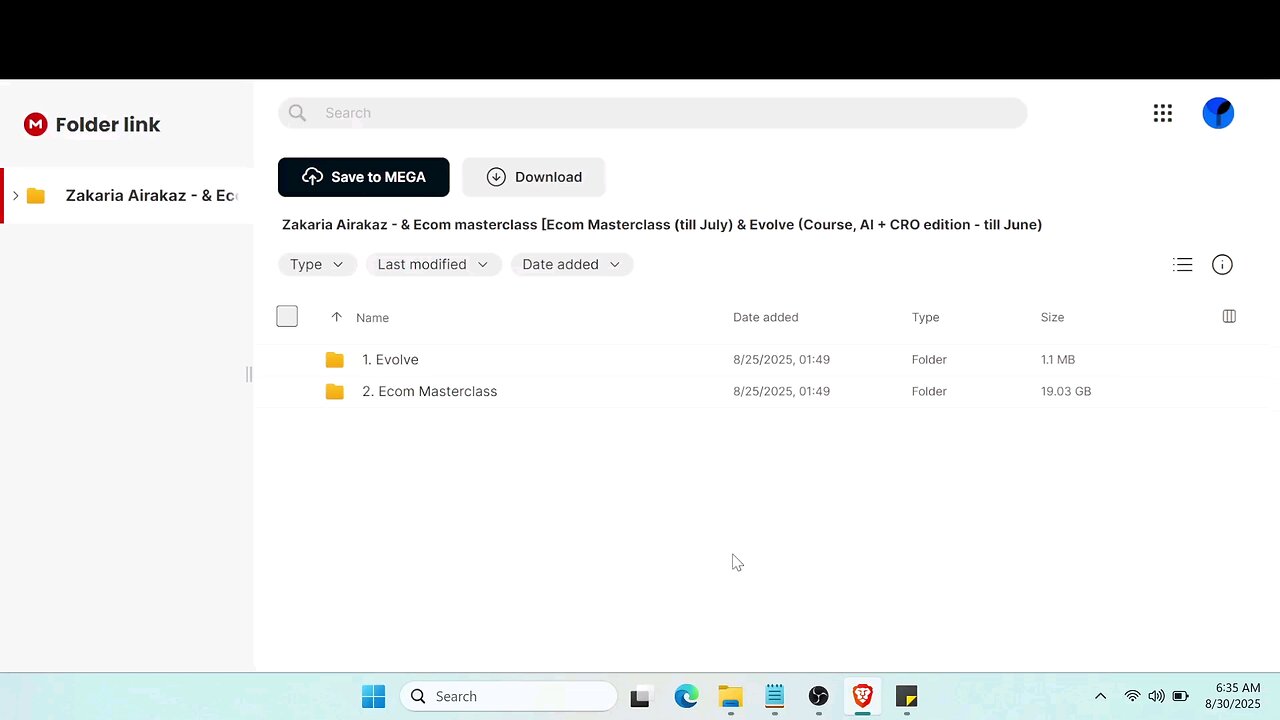Click the sort direction arrow beside Name
The width and height of the screenshot is (1280, 720).
(x=336, y=317)
